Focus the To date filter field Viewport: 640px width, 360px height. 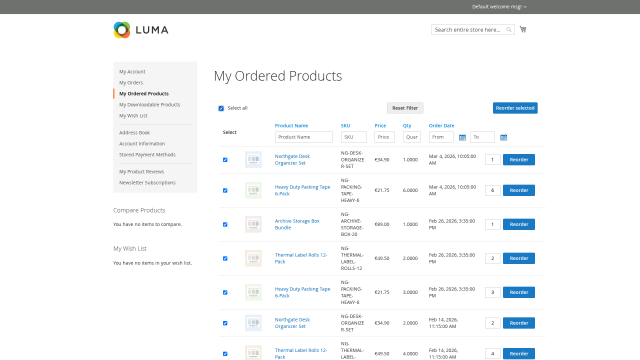click(482, 137)
